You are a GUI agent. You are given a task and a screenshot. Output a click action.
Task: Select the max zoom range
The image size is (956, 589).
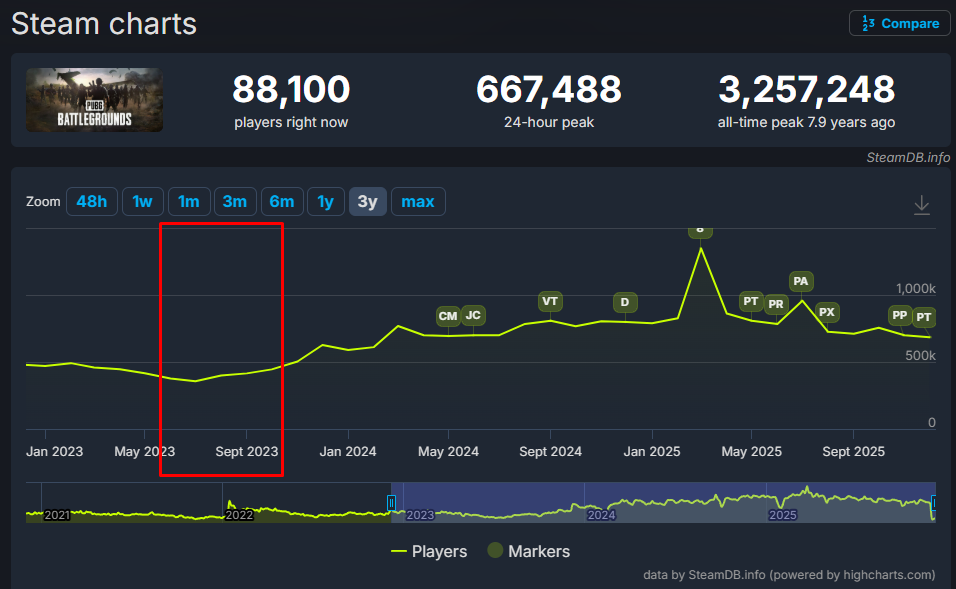point(418,202)
